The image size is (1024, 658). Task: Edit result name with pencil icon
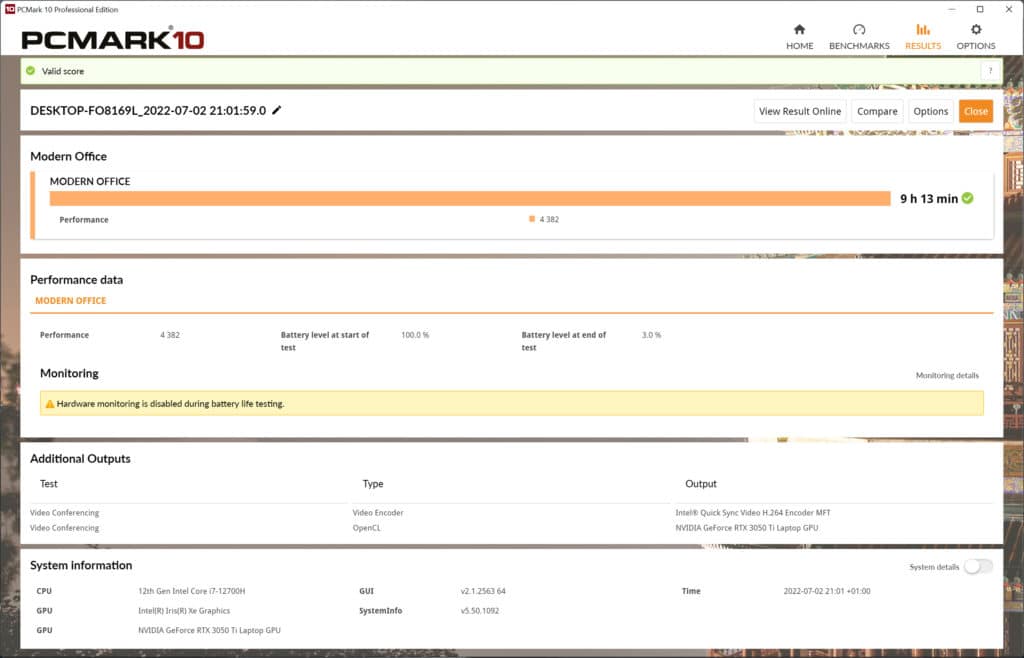[x=277, y=110]
